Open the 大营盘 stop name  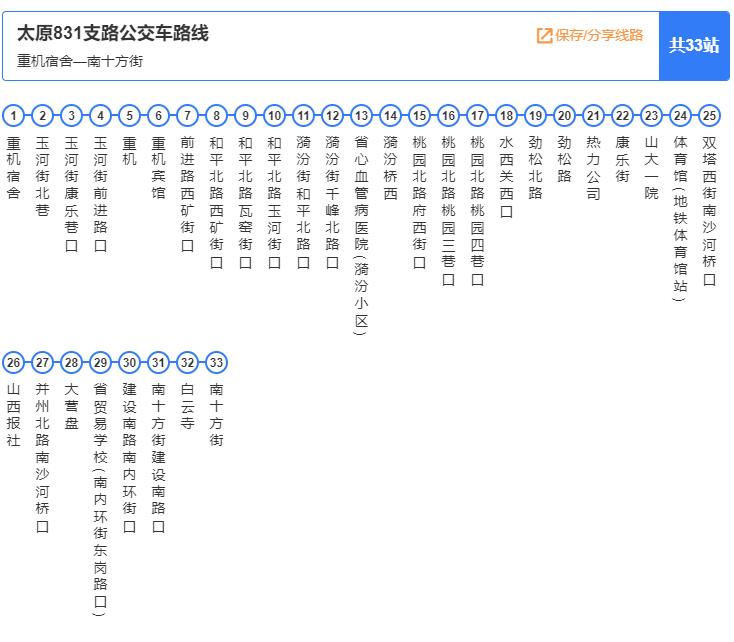(x=72, y=406)
